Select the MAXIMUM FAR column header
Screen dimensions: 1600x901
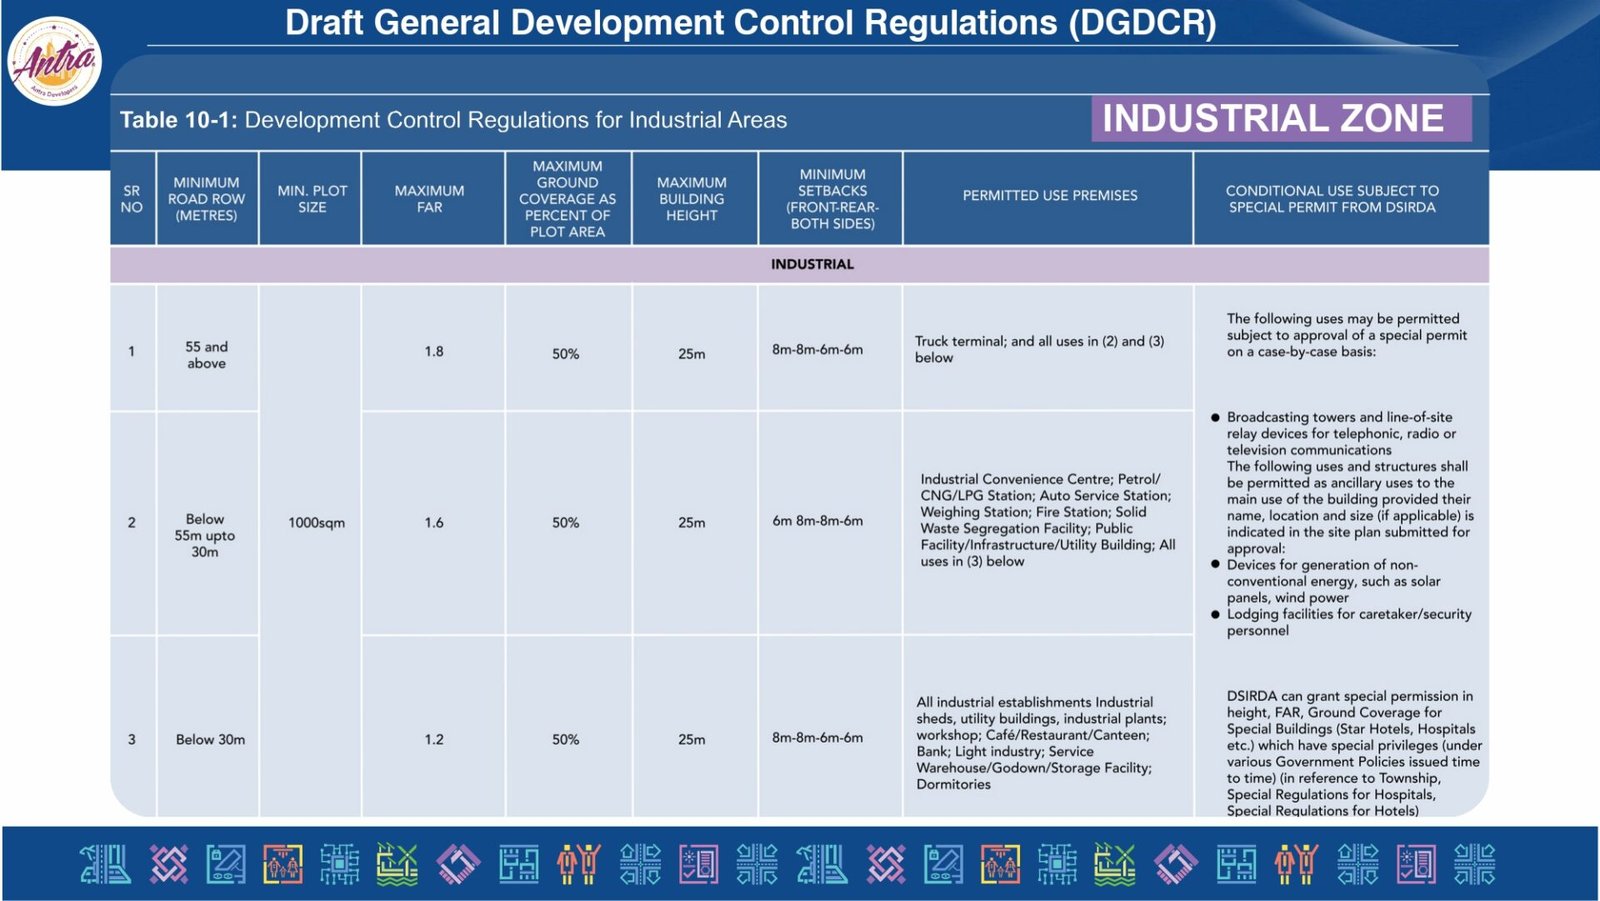tap(430, 199)
